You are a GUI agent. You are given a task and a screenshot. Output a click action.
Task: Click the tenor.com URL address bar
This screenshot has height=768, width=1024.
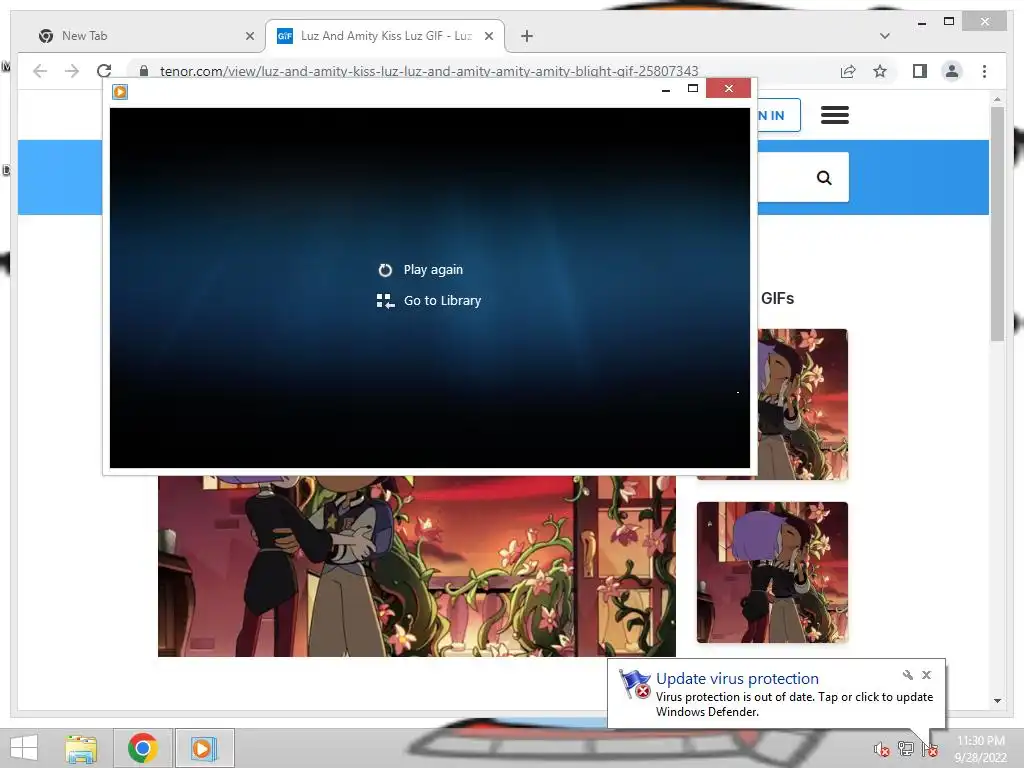pyautogui.click(x=428, y=71)
